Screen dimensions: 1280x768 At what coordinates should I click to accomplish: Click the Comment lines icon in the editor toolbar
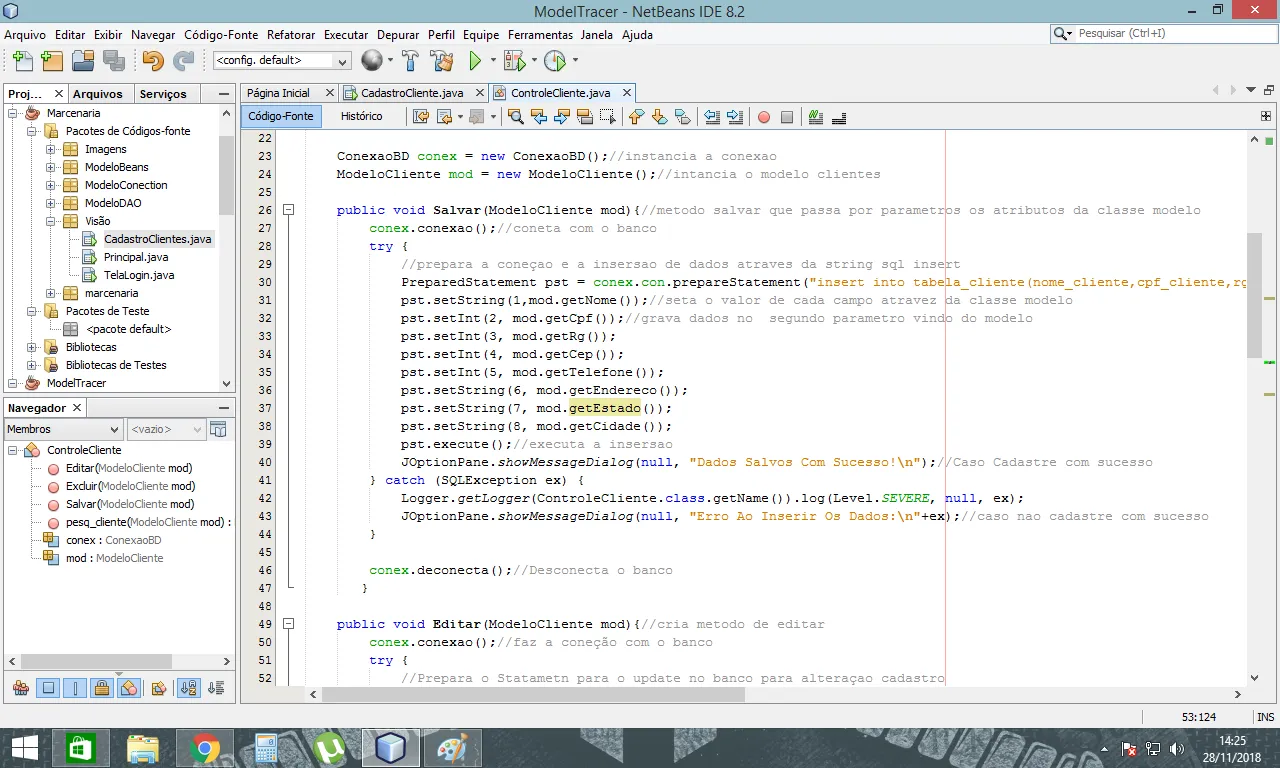point(816,117)
